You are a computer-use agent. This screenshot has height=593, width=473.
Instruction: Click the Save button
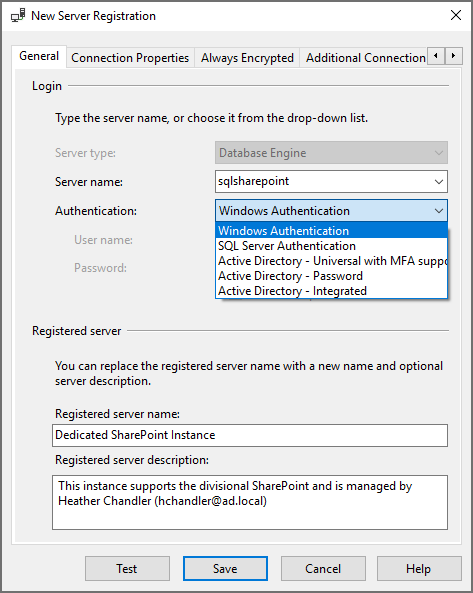[x=225, y=568]
